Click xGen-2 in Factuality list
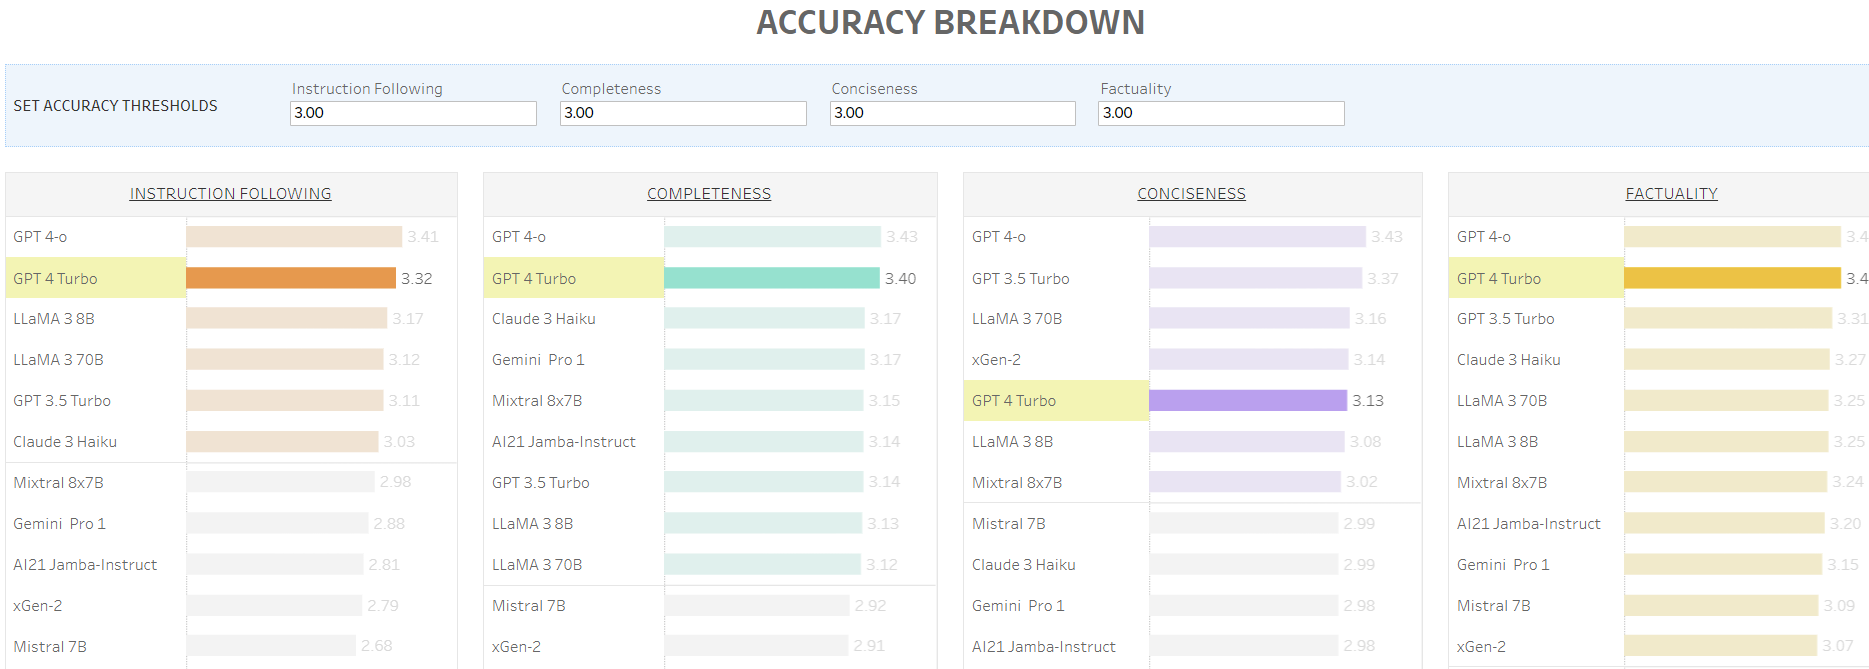1869x669 pixels. [1482, 647]
